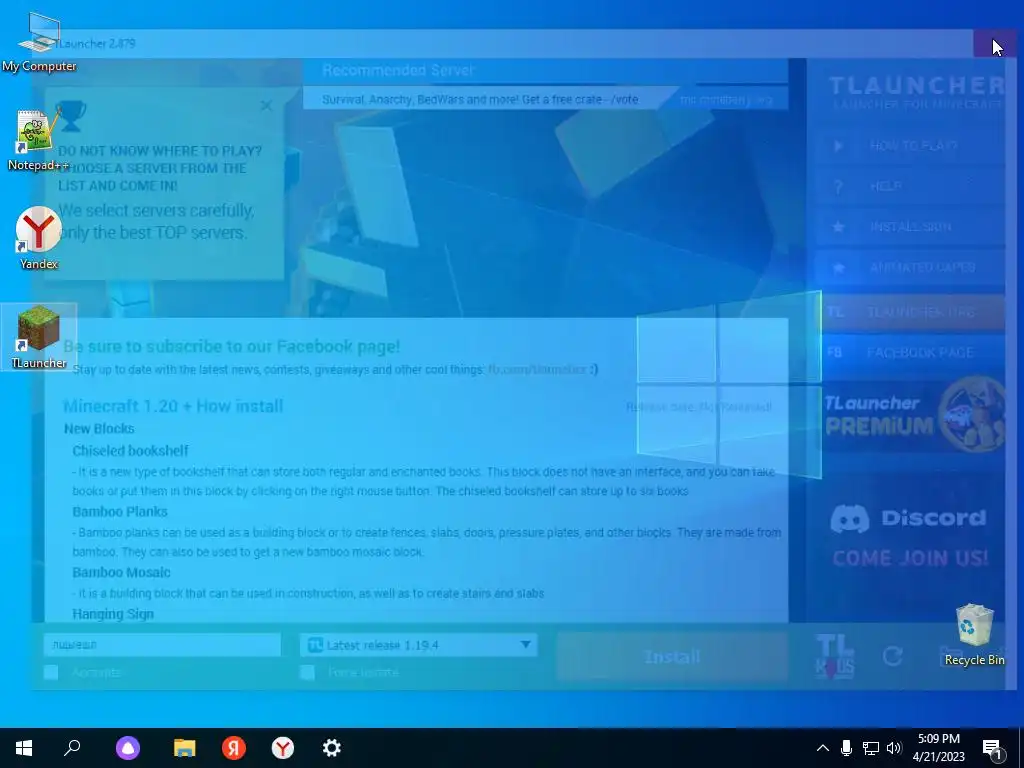Image resolution: width=1024 pixels, height=768 pixels.
Task: Open Settings gear from the taskbar
Action: (x=331, y=748)
